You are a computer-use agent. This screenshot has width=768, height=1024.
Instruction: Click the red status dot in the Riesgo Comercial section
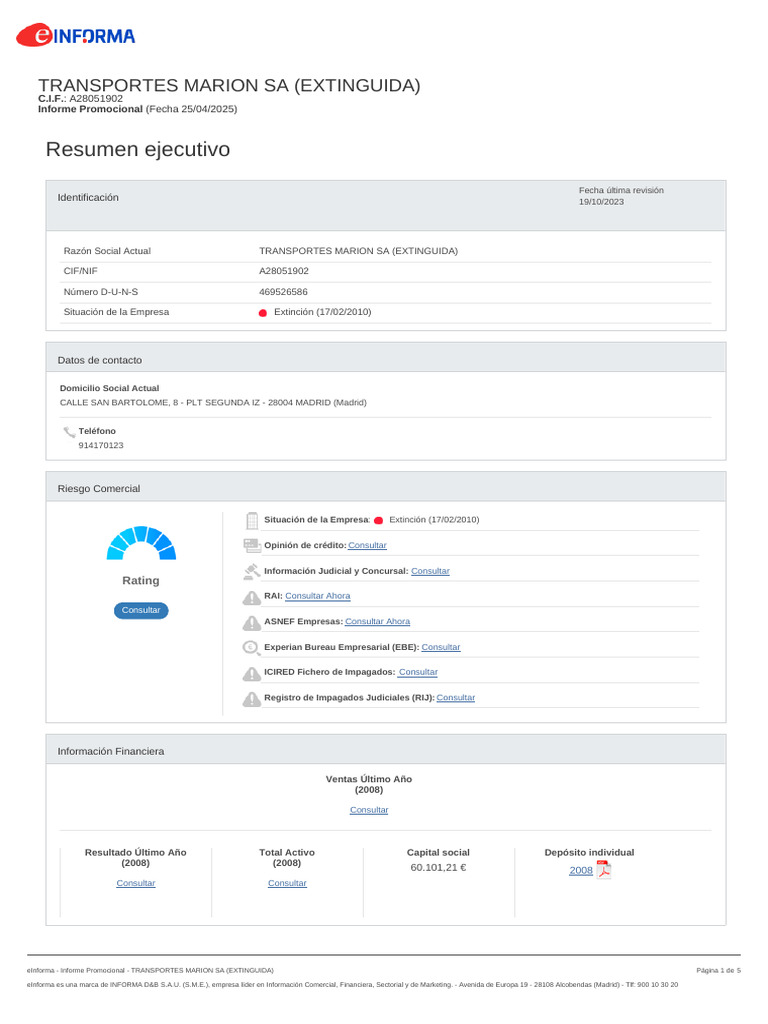pos(378,520)
